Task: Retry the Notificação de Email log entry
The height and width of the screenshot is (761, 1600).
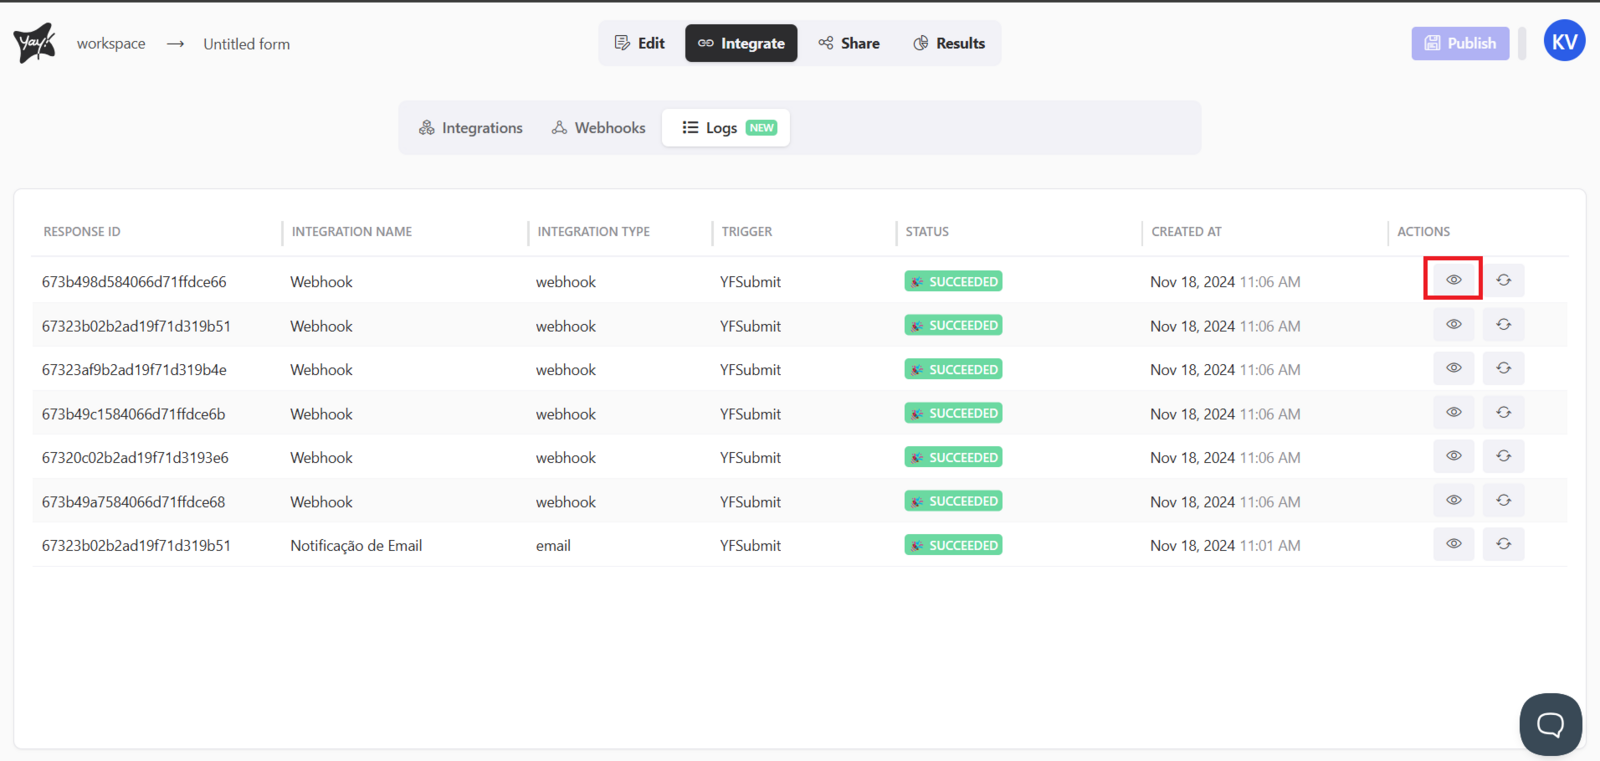Action: click(1503, 544)
